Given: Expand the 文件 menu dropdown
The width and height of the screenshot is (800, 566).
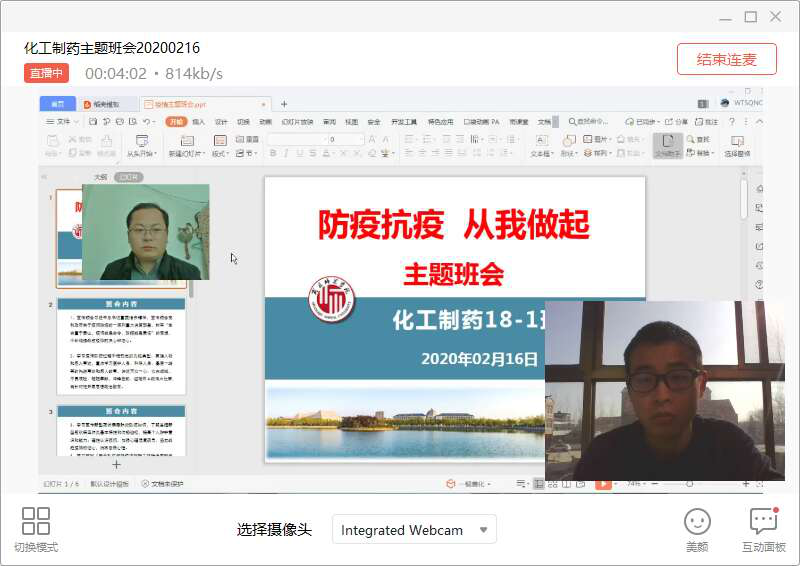Looking at the screenshot, I should (64, 122).
